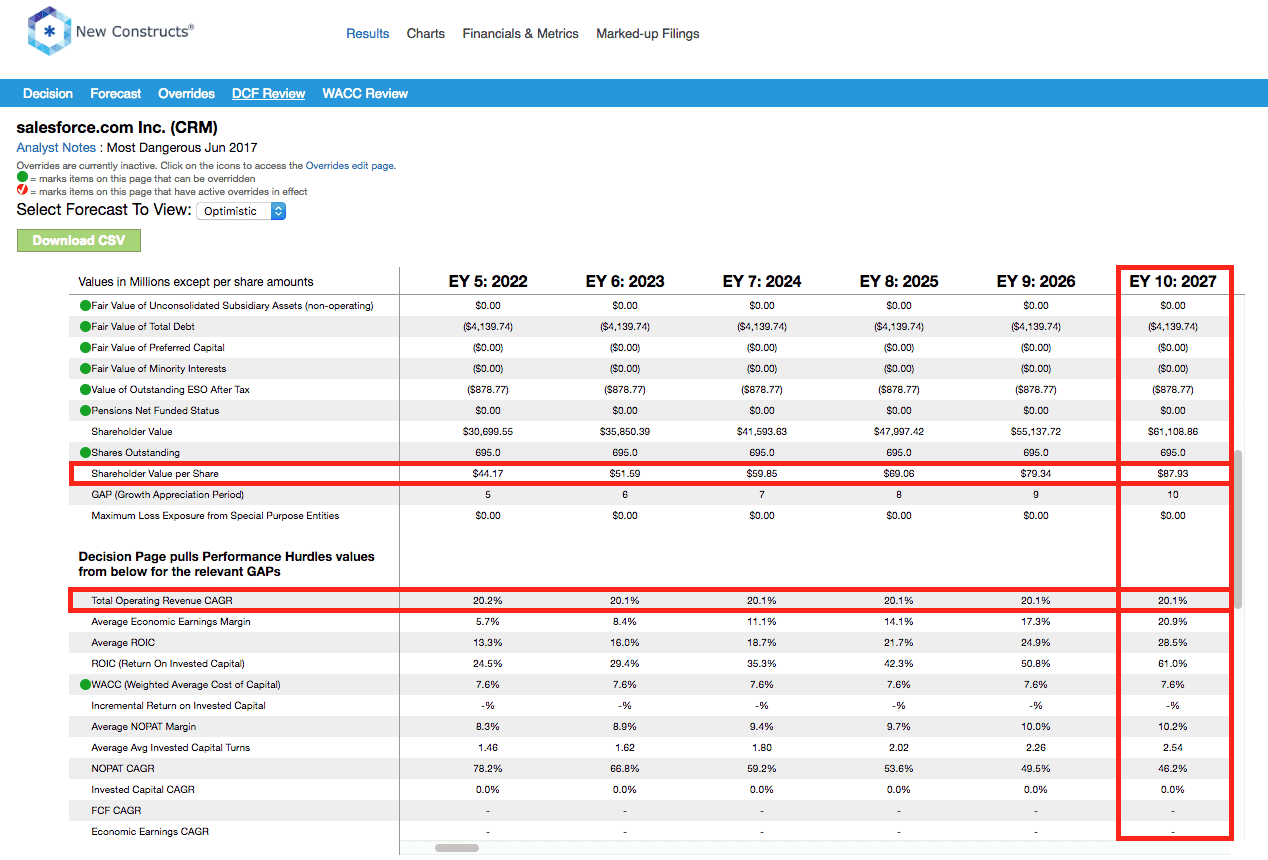
Task: Click the vertical scrollbar thumb
Action: [1238, 529]
